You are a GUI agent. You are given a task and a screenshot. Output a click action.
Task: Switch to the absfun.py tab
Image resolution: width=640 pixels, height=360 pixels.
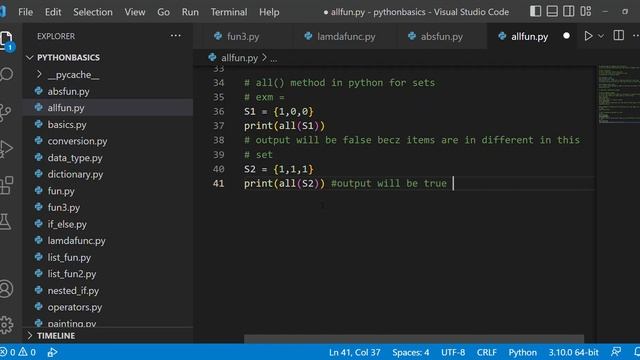click(x=441, y=36)
